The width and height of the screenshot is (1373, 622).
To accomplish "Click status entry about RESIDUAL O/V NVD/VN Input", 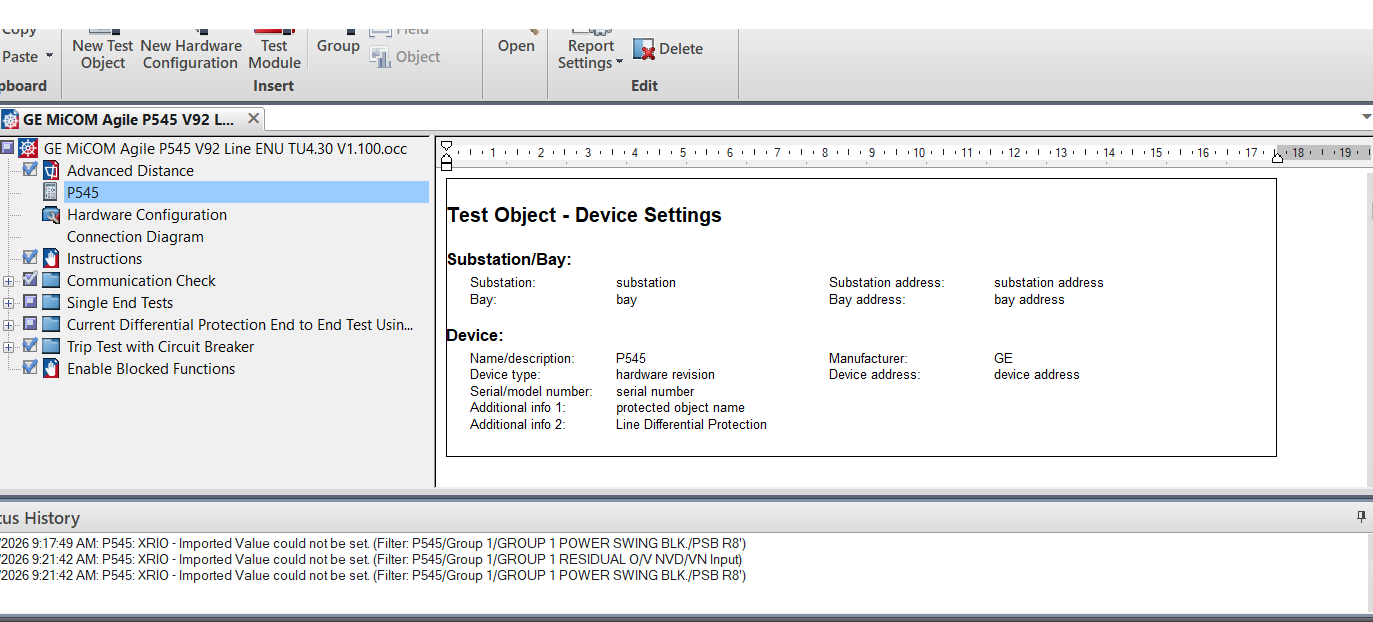I will coord(371,559).
